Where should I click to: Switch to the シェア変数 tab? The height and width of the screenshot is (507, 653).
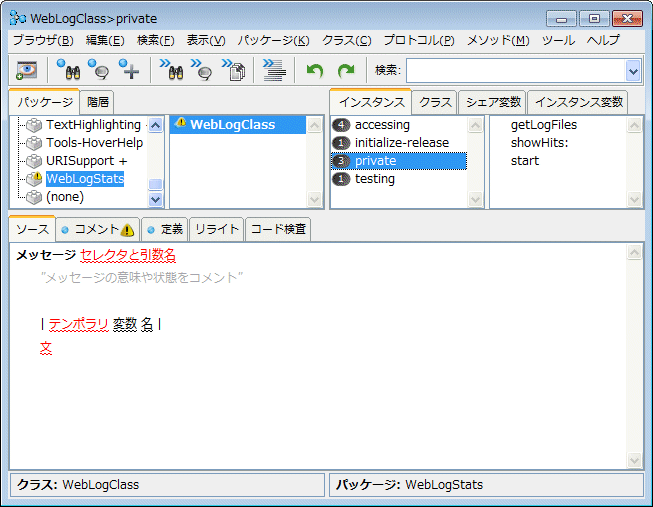point(493,102)
